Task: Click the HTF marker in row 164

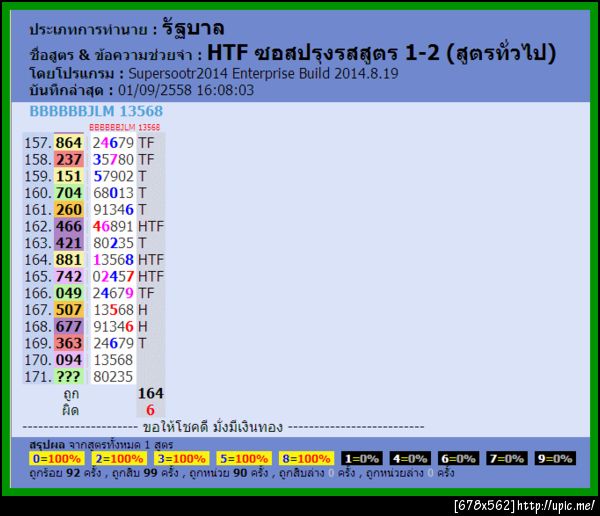Action: (x=151, y=260)
